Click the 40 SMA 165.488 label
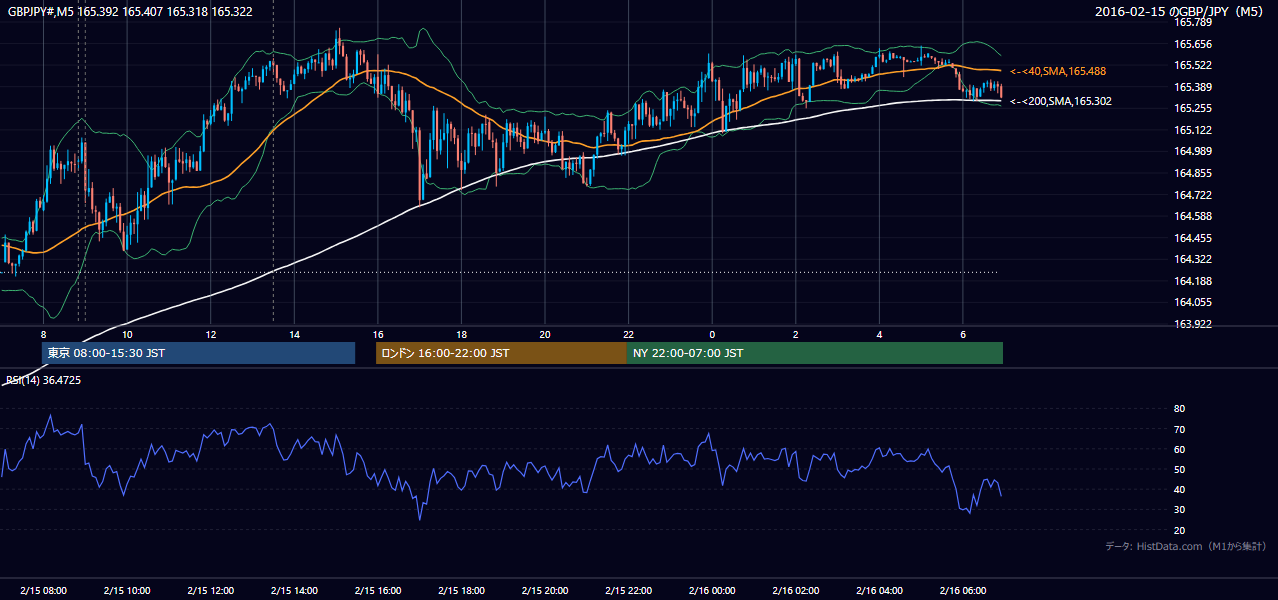Image resolution: width=1278 pixels, height=600 pixels. 1058,72
